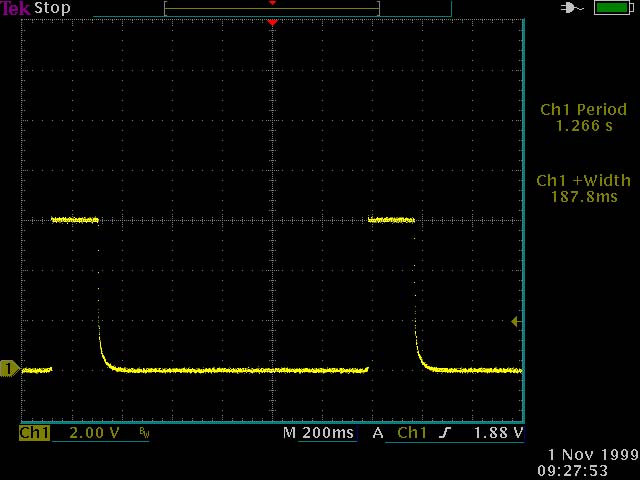Click the 187.8ms width readout

pos(583,197)
